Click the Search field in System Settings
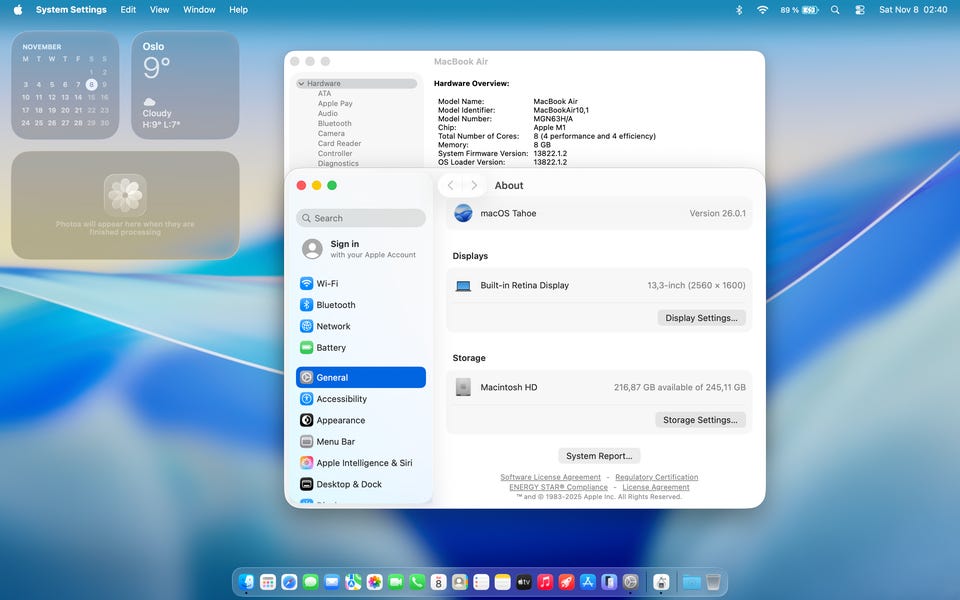The height and width of the screenshot is (600, 960). 361,218
